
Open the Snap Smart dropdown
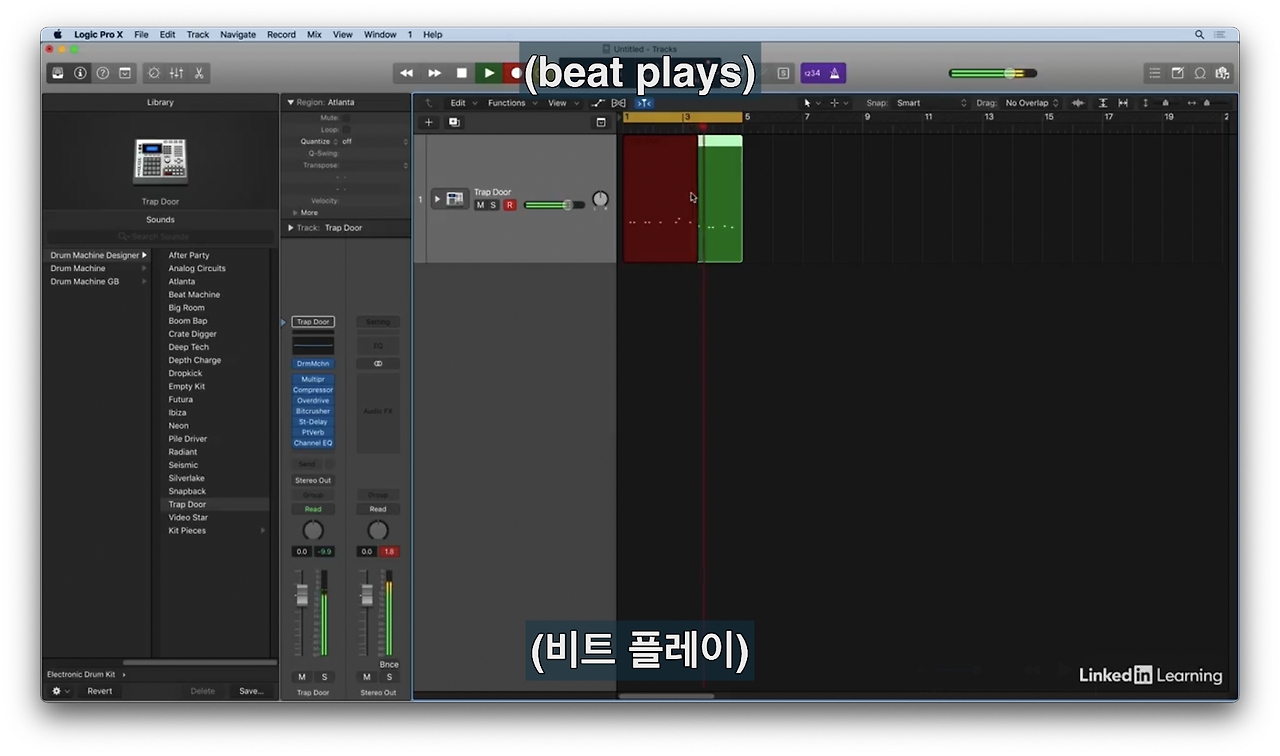931,103
